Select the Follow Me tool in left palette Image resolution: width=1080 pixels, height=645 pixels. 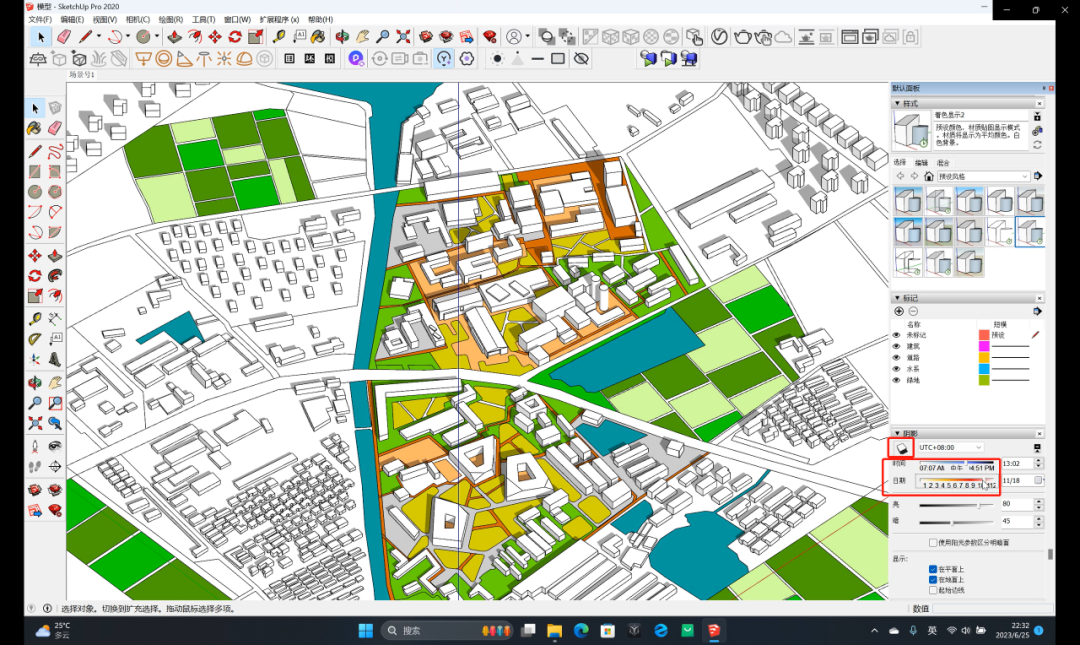click(55, 276)
